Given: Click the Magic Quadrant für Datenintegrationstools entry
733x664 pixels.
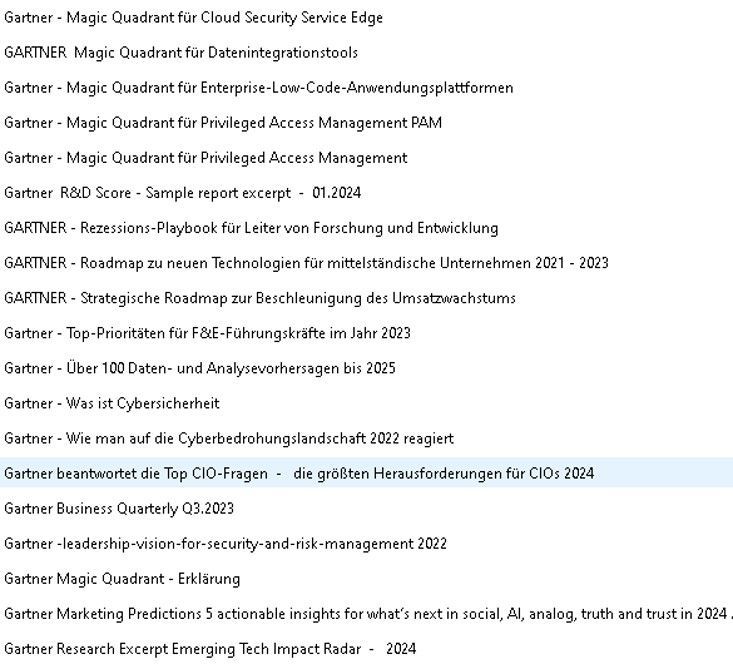Looking at the screenshot, I should [x=181, y=53].
